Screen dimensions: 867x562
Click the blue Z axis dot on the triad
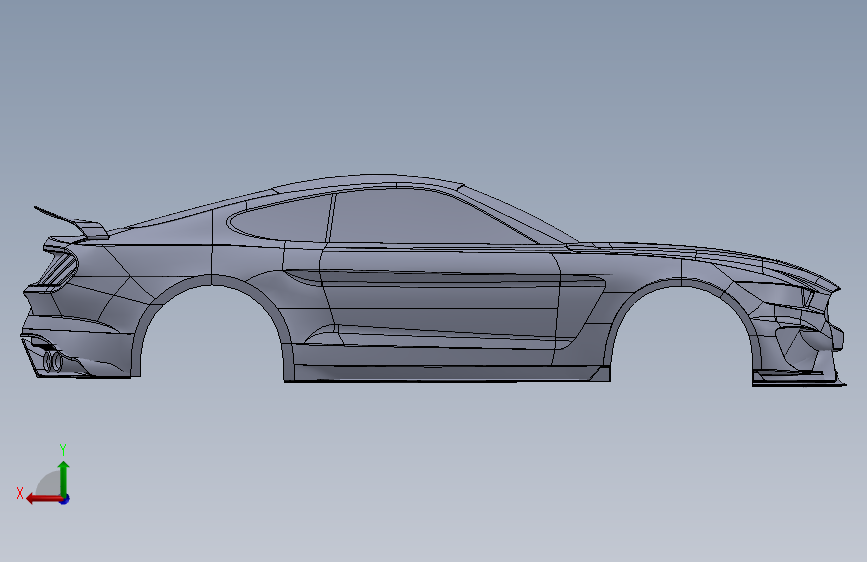(x=65, y=499)
